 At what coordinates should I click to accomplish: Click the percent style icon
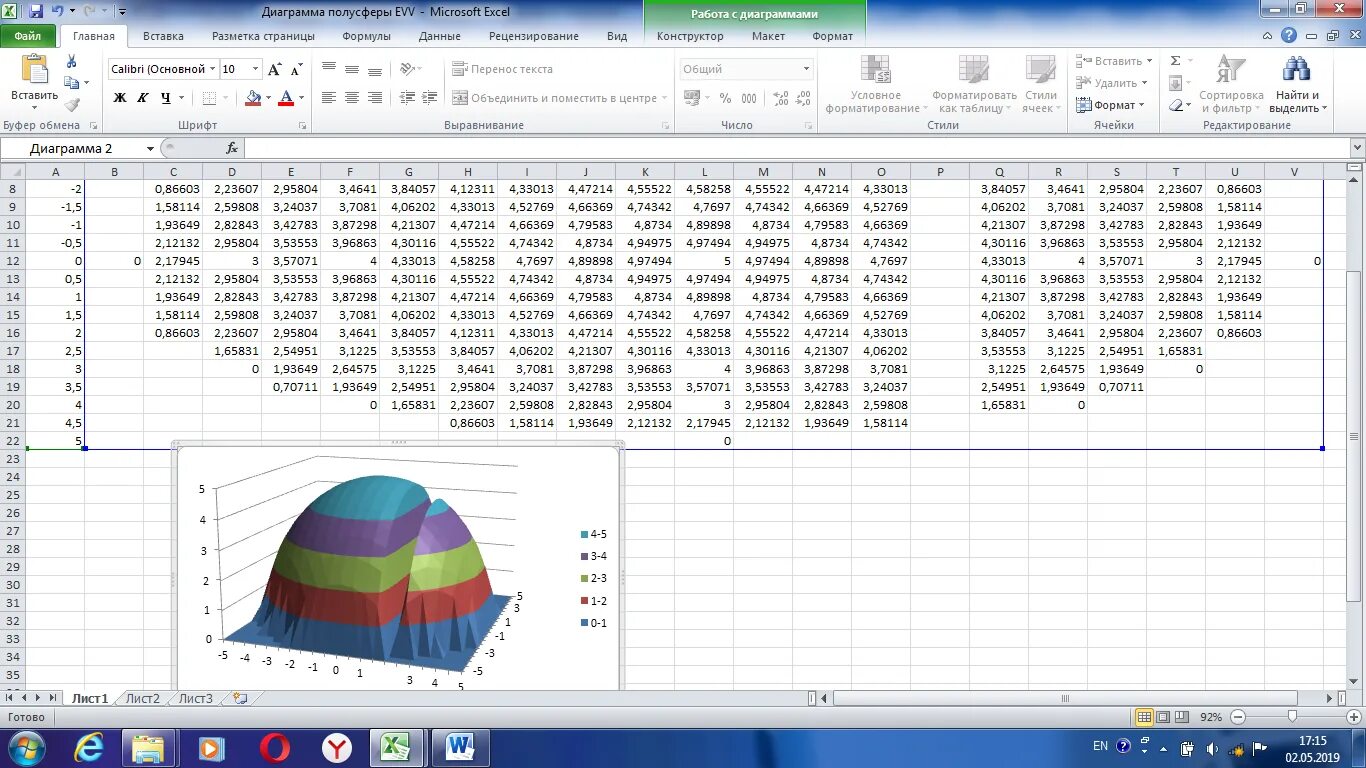click(x=725, y=98)
